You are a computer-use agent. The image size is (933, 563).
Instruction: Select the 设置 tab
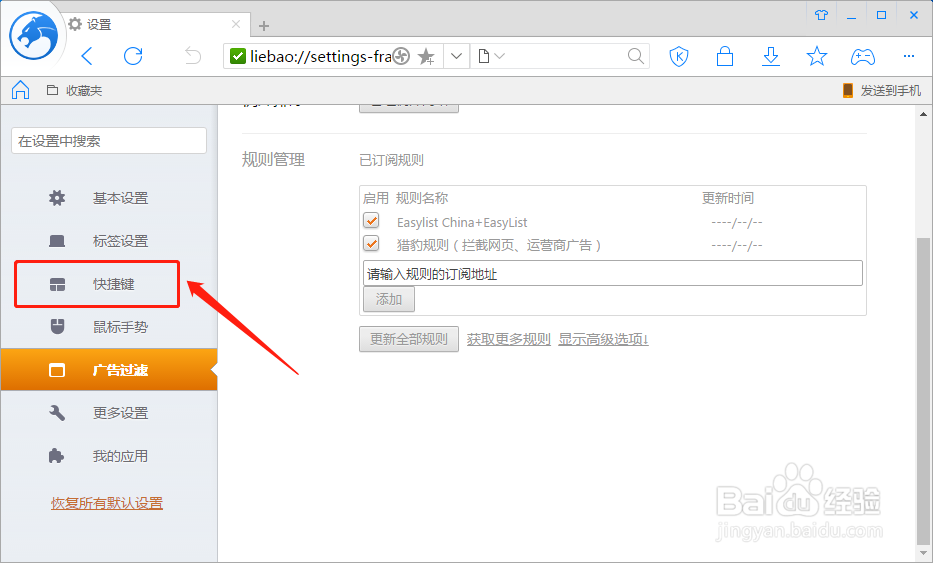[155, 24]
